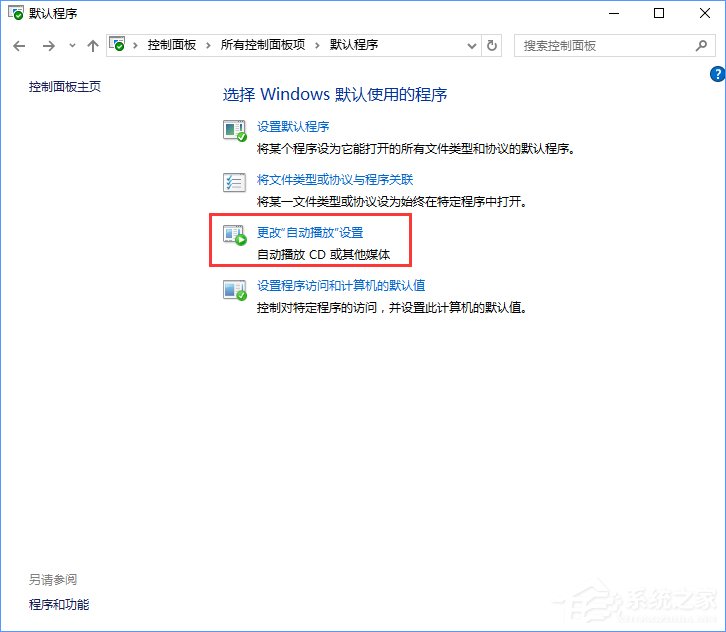Open the 设置默认程序 link
Image resolution: width=726 pixels, height=632 pixels.
pos(293,126)
